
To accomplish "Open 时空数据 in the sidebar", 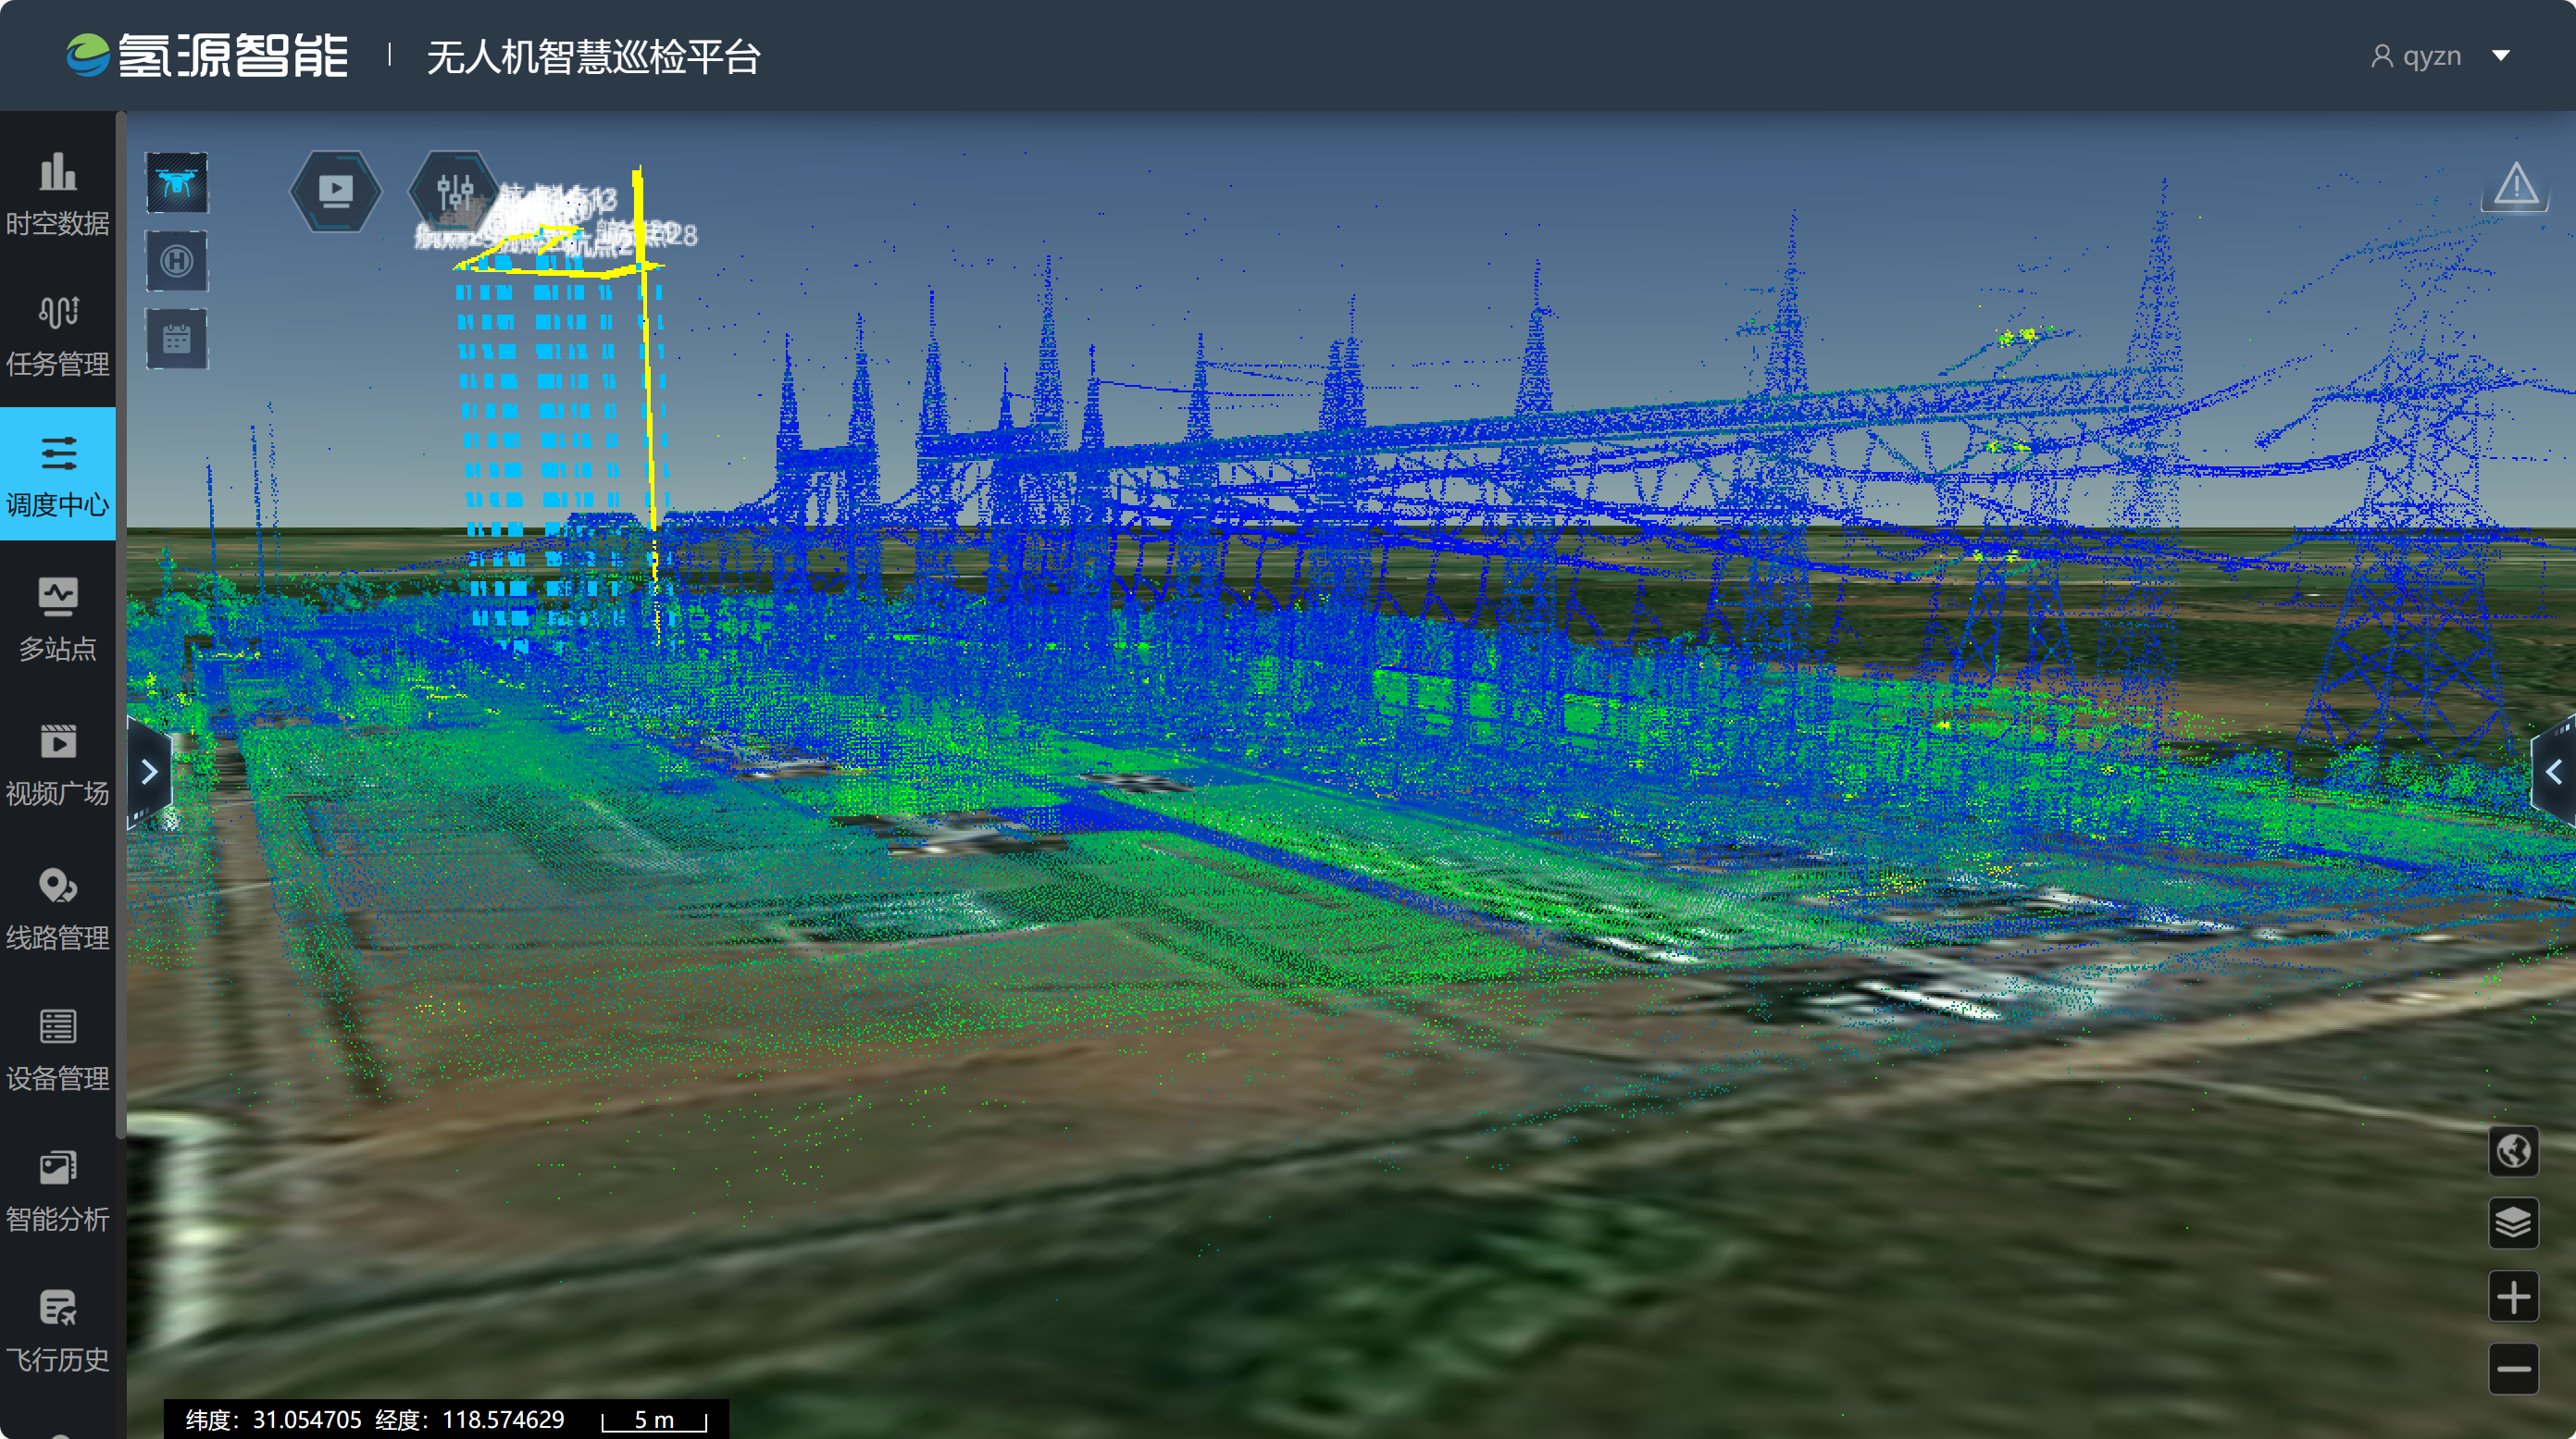I will (58, 195).
